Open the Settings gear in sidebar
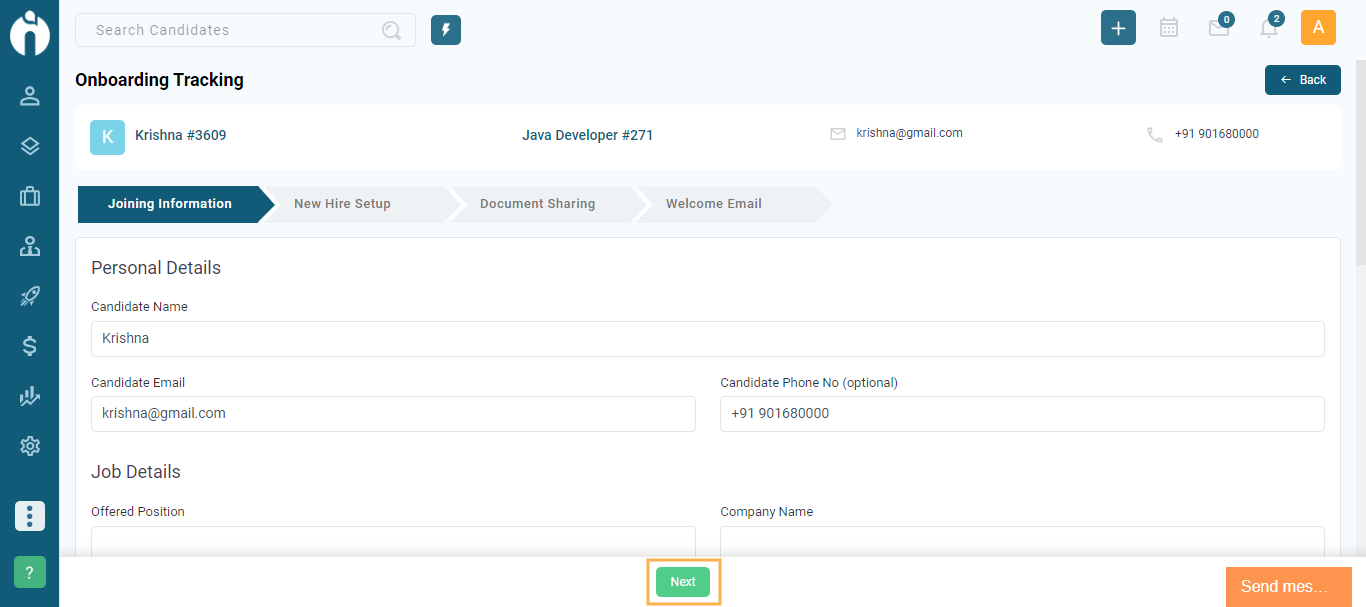This screenshot has width=1366, height=607. (x=30, y=446)
